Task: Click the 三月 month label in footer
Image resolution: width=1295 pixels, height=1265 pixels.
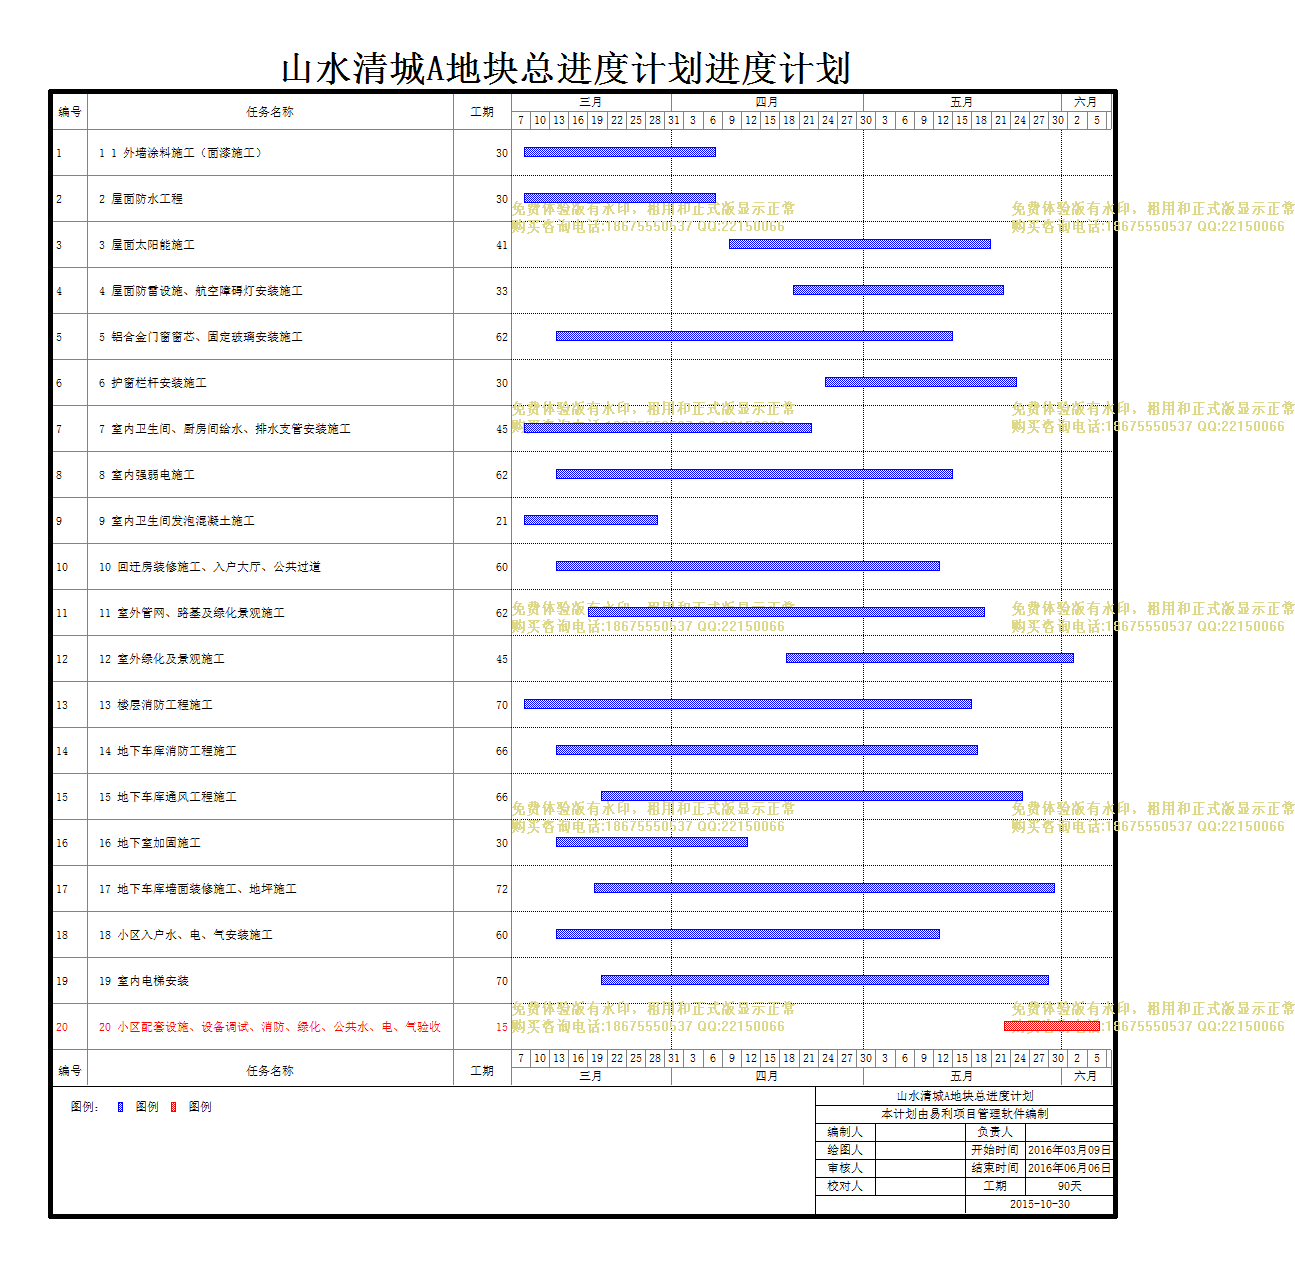Action: point(591,1076)
